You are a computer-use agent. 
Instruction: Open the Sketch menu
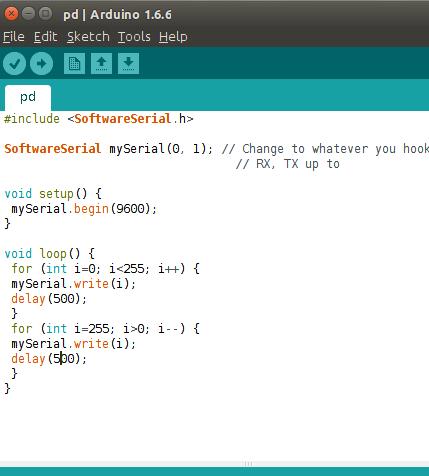[88, 37]
